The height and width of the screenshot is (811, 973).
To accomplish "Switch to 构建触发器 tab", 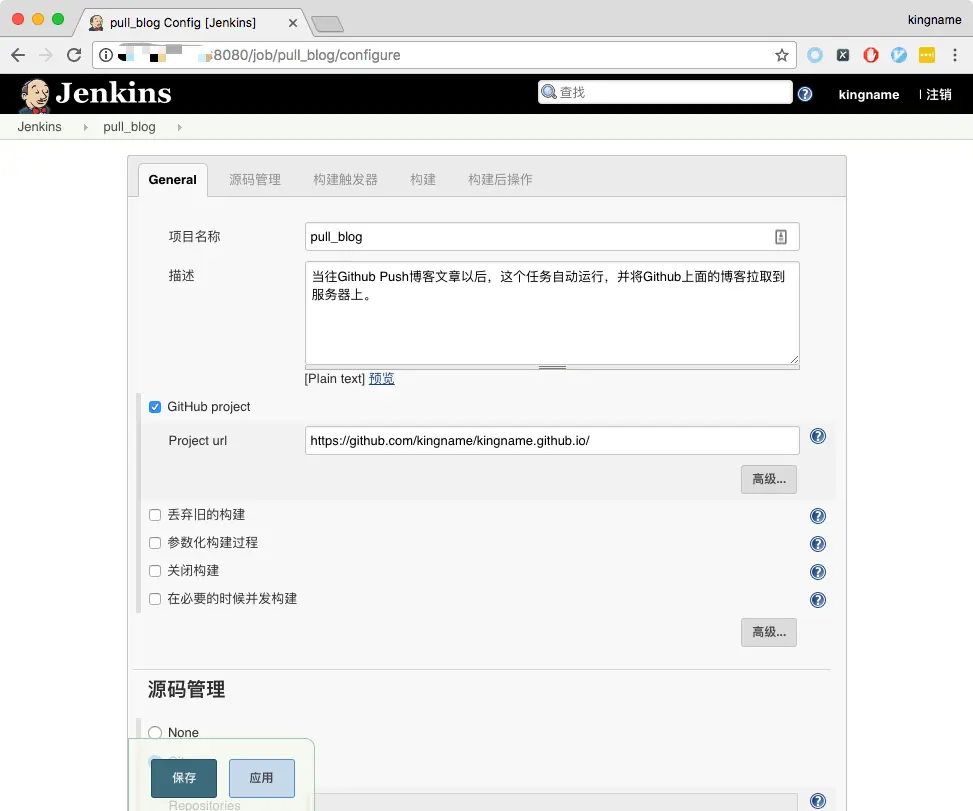I will tap(346, 180).
